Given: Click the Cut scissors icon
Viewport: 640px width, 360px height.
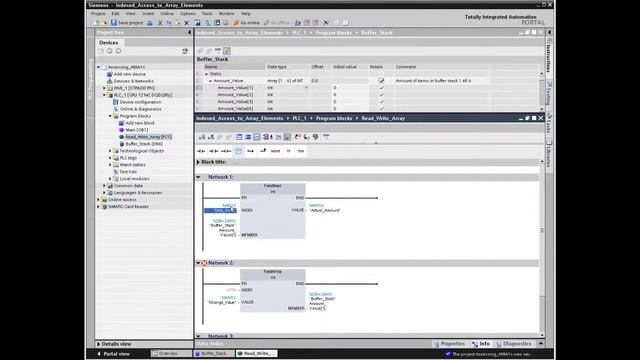Looking at the screenshot, I should [x=160, y=23].
